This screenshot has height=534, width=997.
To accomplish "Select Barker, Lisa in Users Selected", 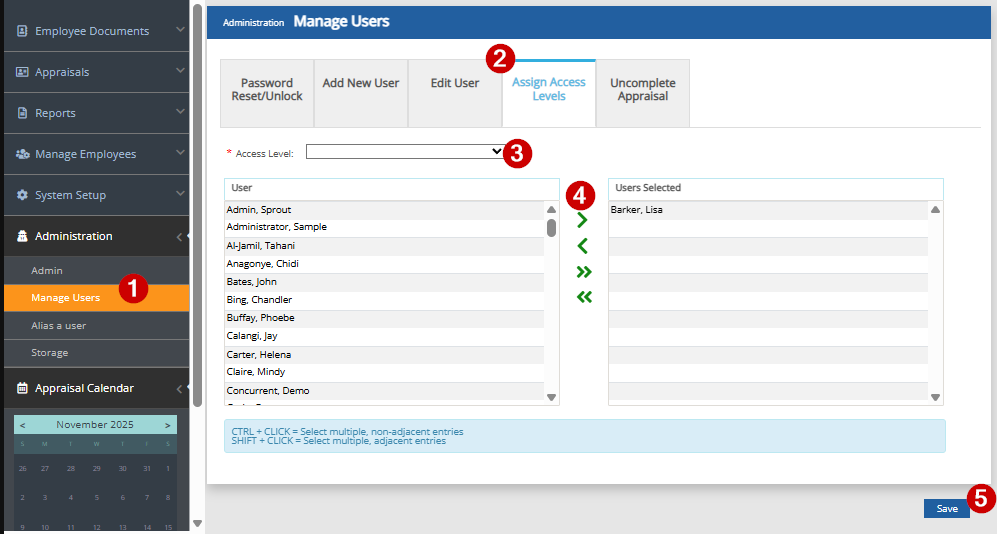I will [x=636, y=210].
